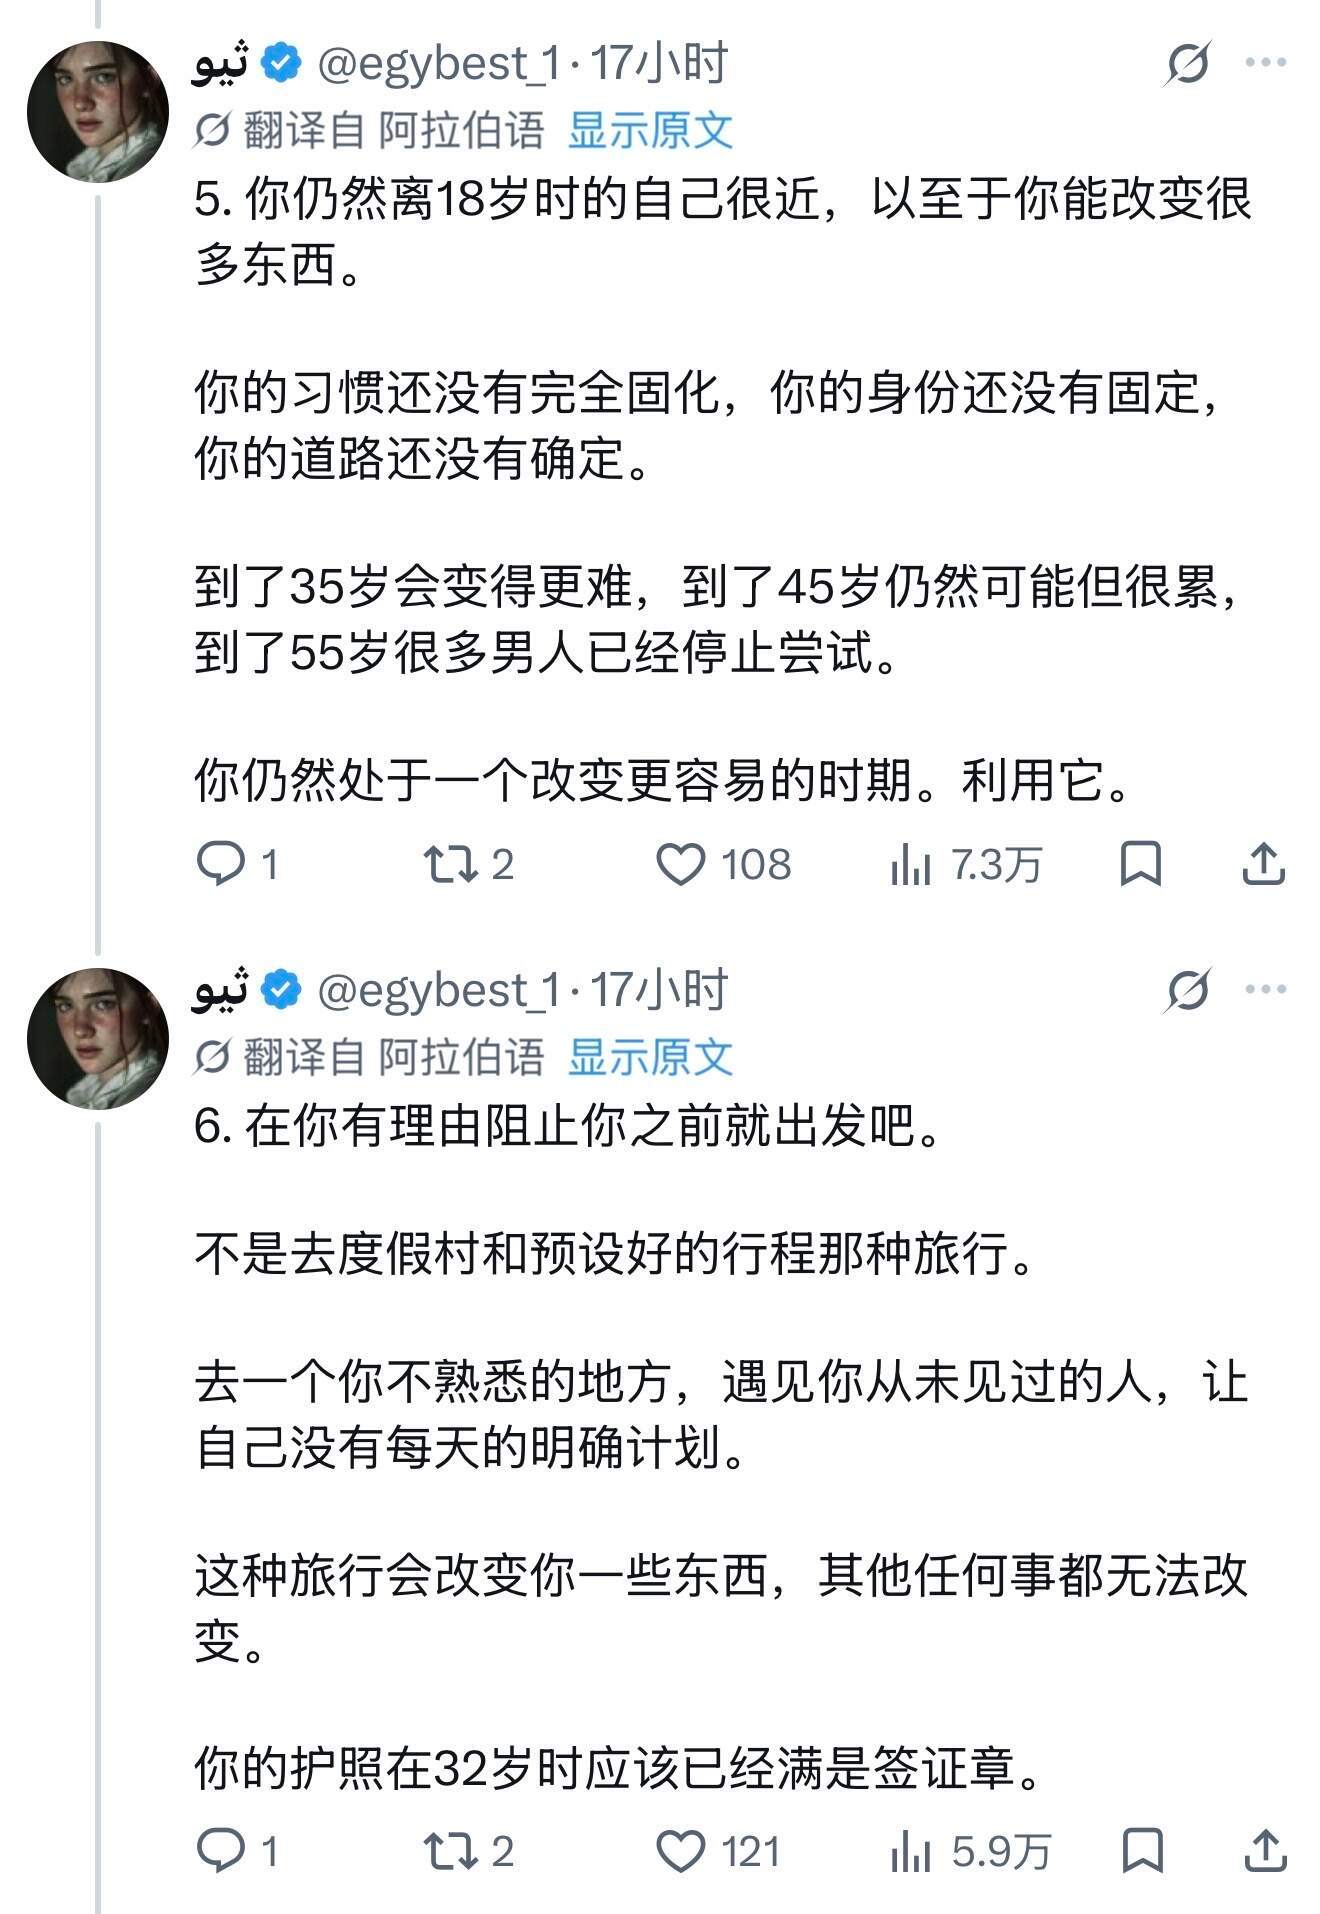Open profile picture of first tweet author
Viewport: 1320px width, 1914px height.
point(98,111)
